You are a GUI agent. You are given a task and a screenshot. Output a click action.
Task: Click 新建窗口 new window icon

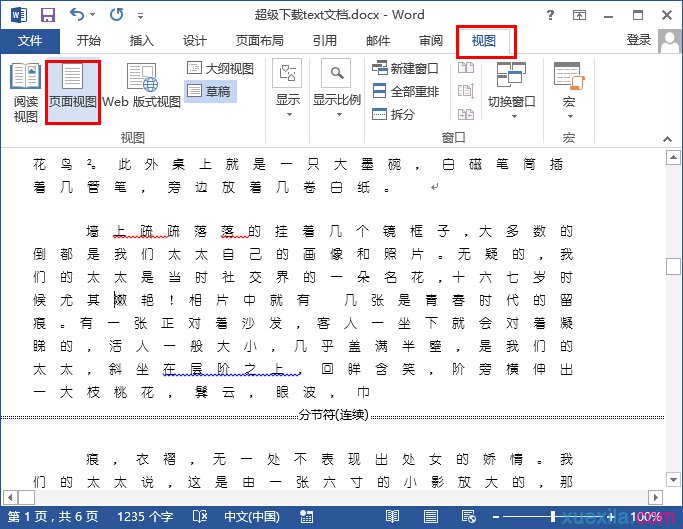coord(406,68)
